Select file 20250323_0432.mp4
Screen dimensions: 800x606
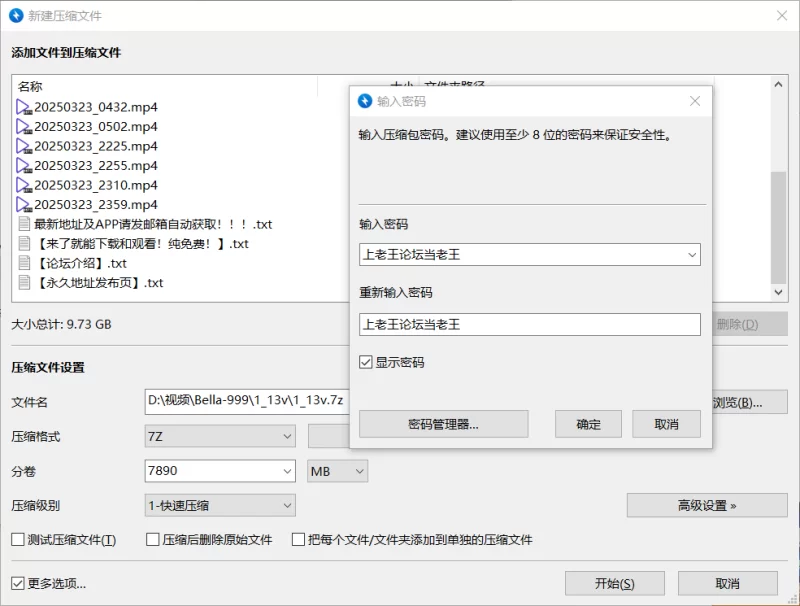point(95,107)
